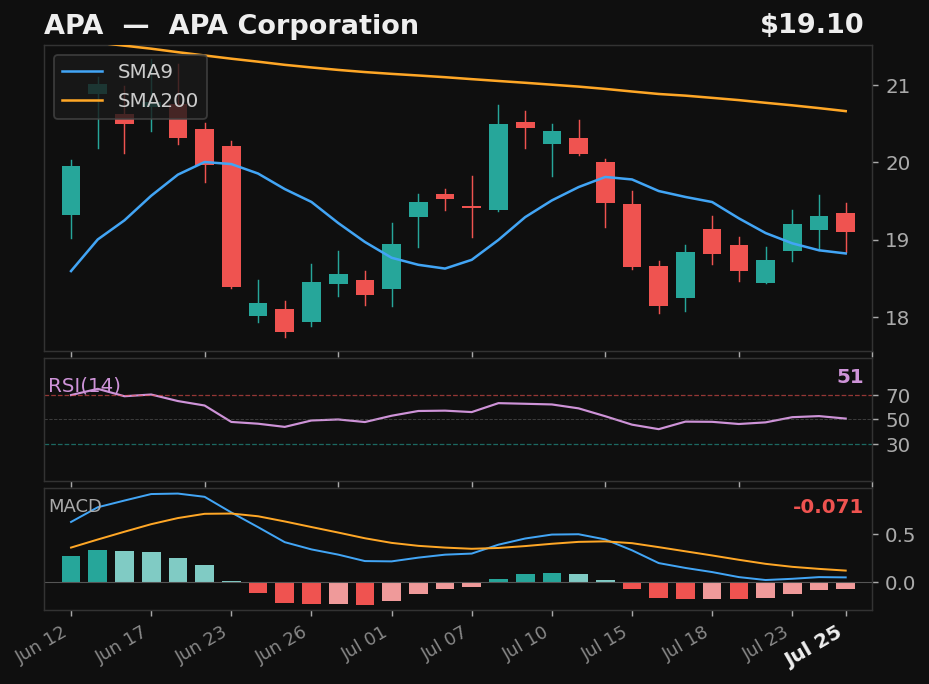Click the MACD axis label 0.5
Screen dimensions: 929x684
900,535
